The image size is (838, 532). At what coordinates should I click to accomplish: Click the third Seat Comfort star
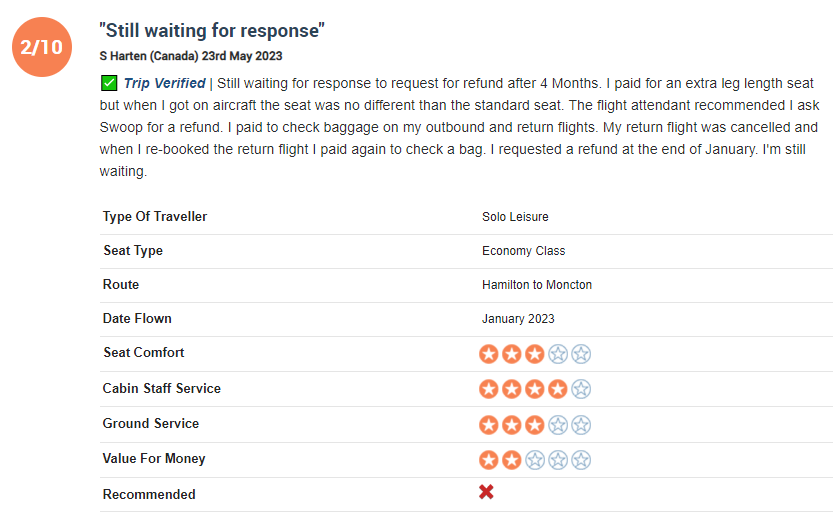(534, 354)
